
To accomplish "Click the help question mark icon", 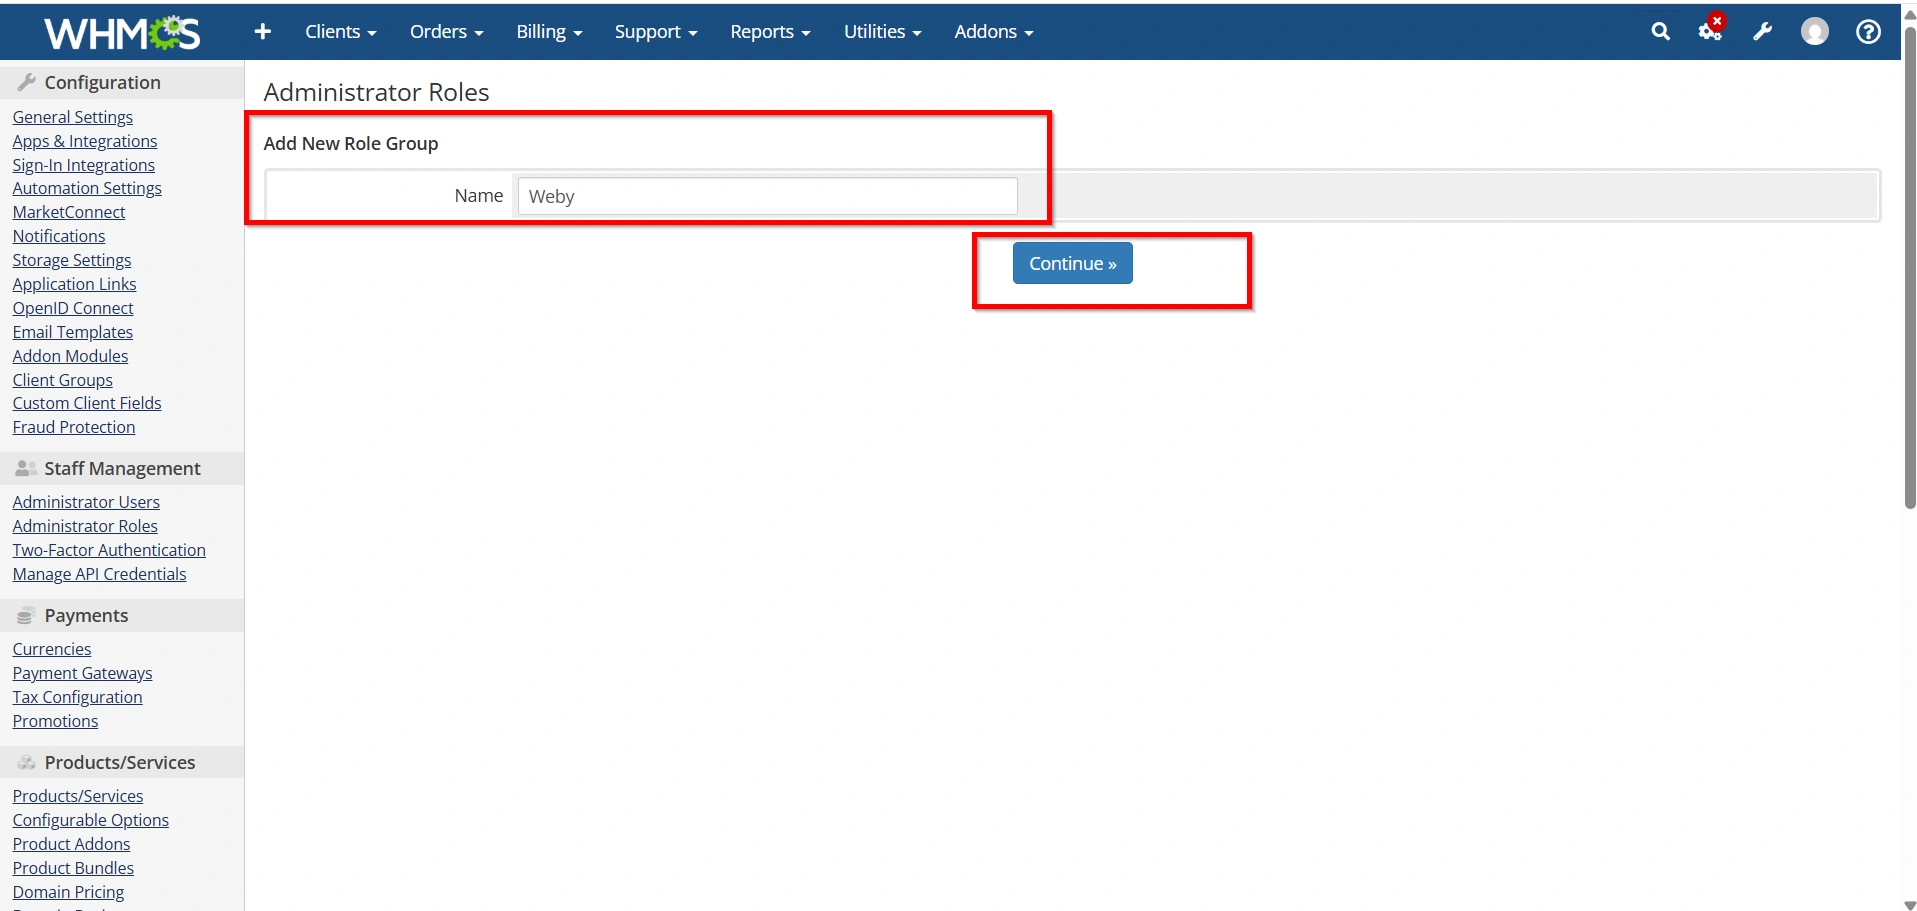I will [1867, 32].
